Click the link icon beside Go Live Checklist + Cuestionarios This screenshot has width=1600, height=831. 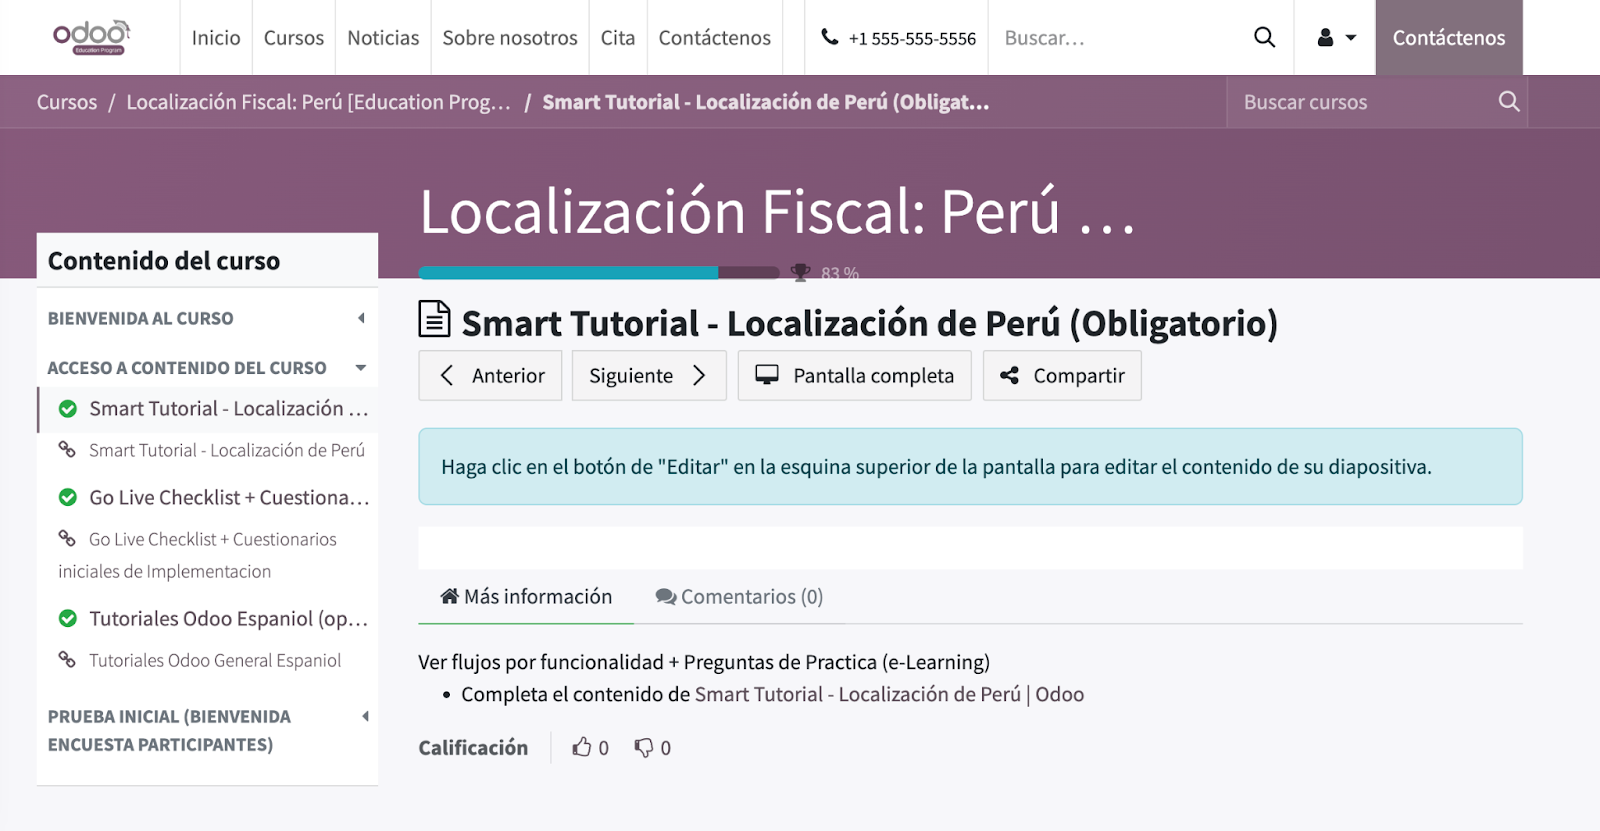pyautogui.click(x=67, y=538)
